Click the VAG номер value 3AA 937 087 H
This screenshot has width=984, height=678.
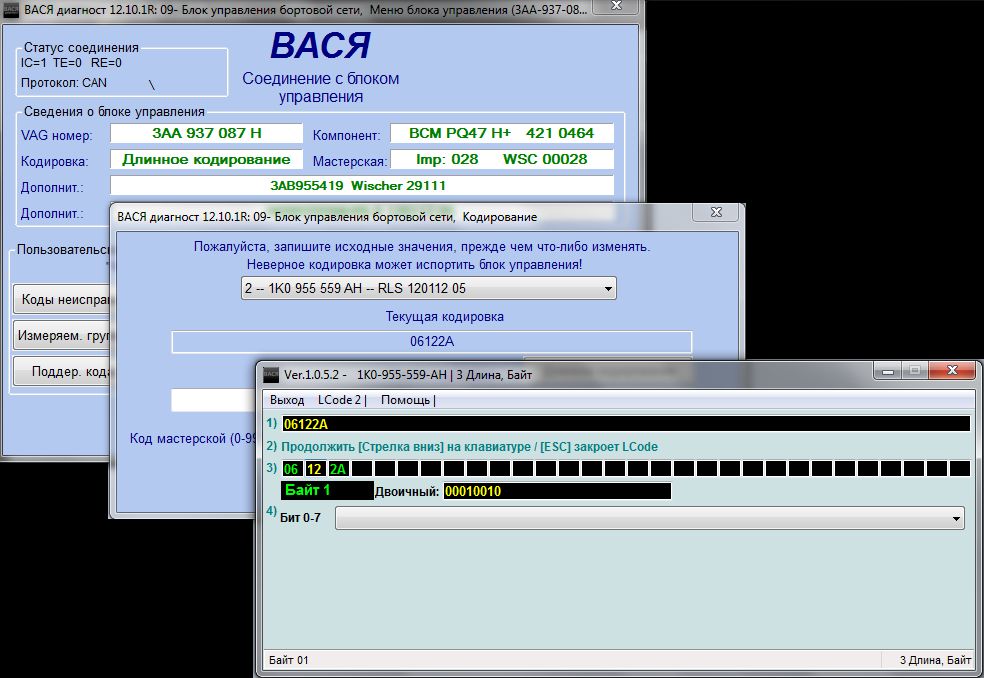pyautogui.click(x=206, y=133)
